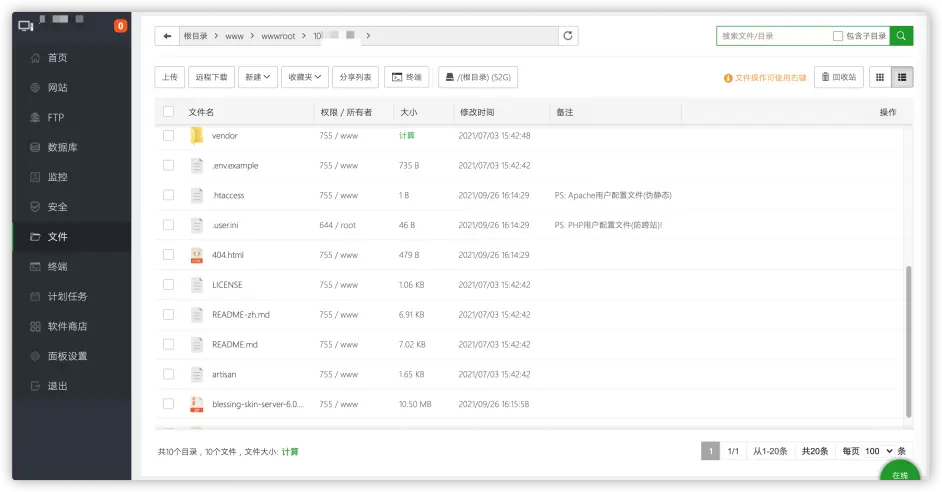Screen dimensions: 942x492
Task: Open 数据库 in the sidebar
Action: 62,147
